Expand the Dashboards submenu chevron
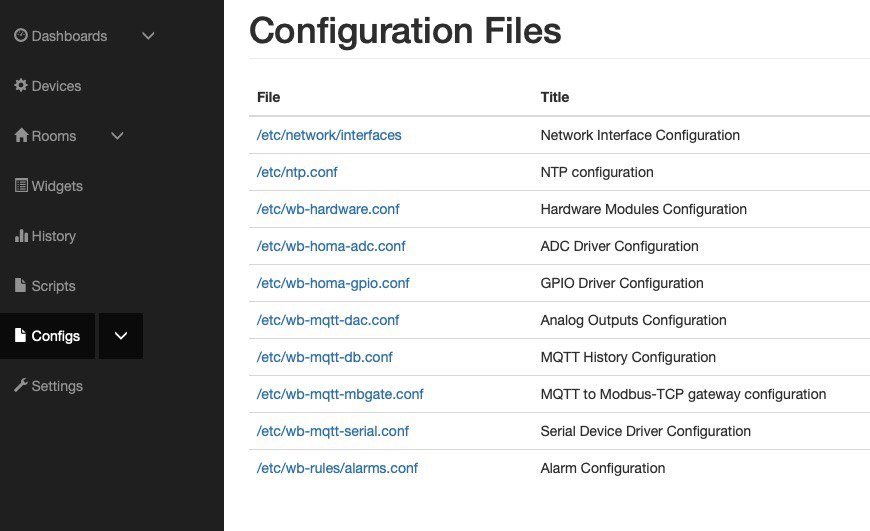The width and height of the screenshot is (870, 531). (148, 36)
